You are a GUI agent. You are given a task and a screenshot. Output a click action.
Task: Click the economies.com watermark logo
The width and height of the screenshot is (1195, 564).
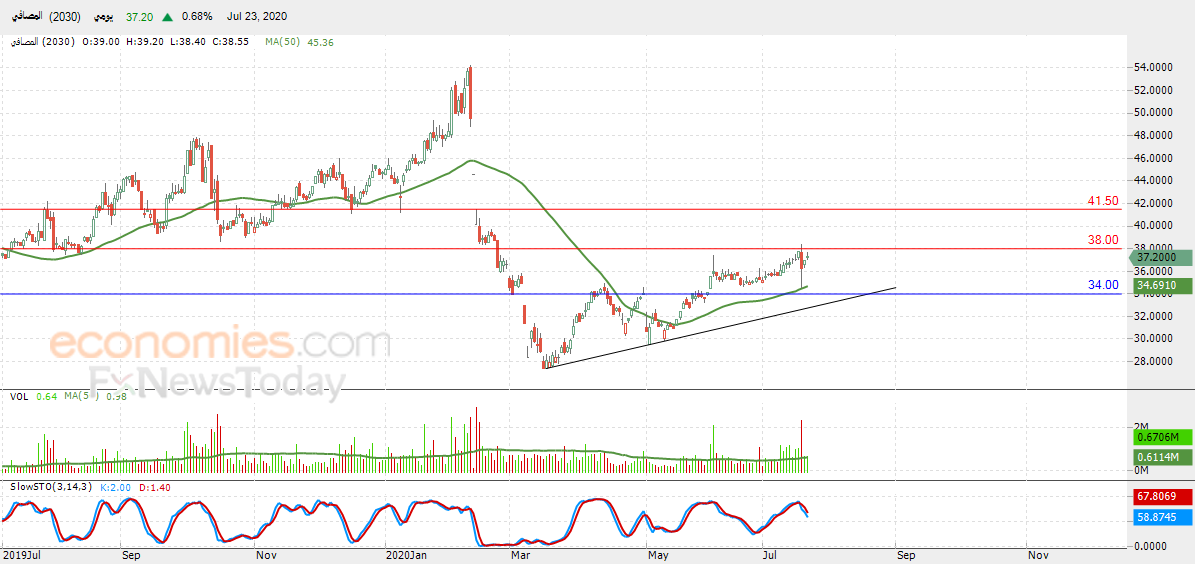(x=220, y=344)
